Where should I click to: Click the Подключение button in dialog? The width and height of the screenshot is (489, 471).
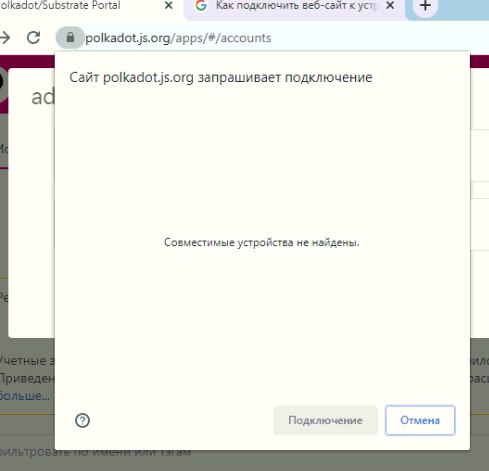[325, 420]
